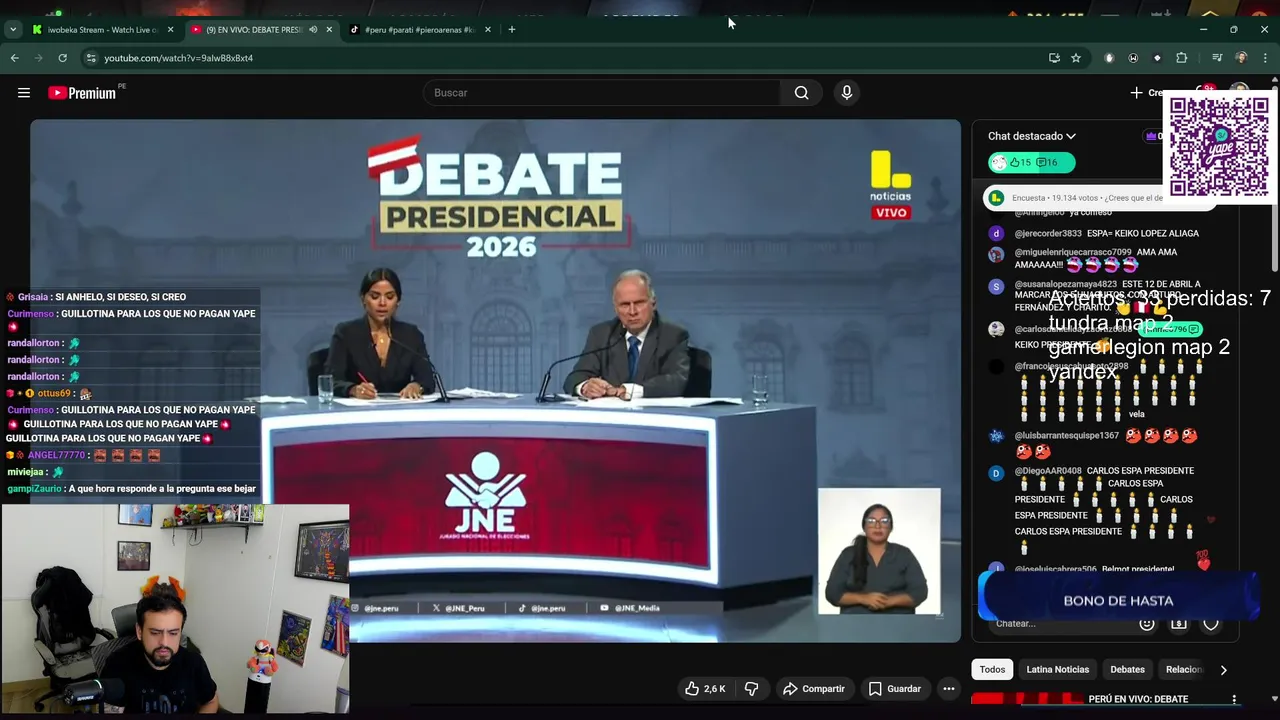Mute the debate tab via speaker icon
Screen dimensions: 1280x720
313,30
